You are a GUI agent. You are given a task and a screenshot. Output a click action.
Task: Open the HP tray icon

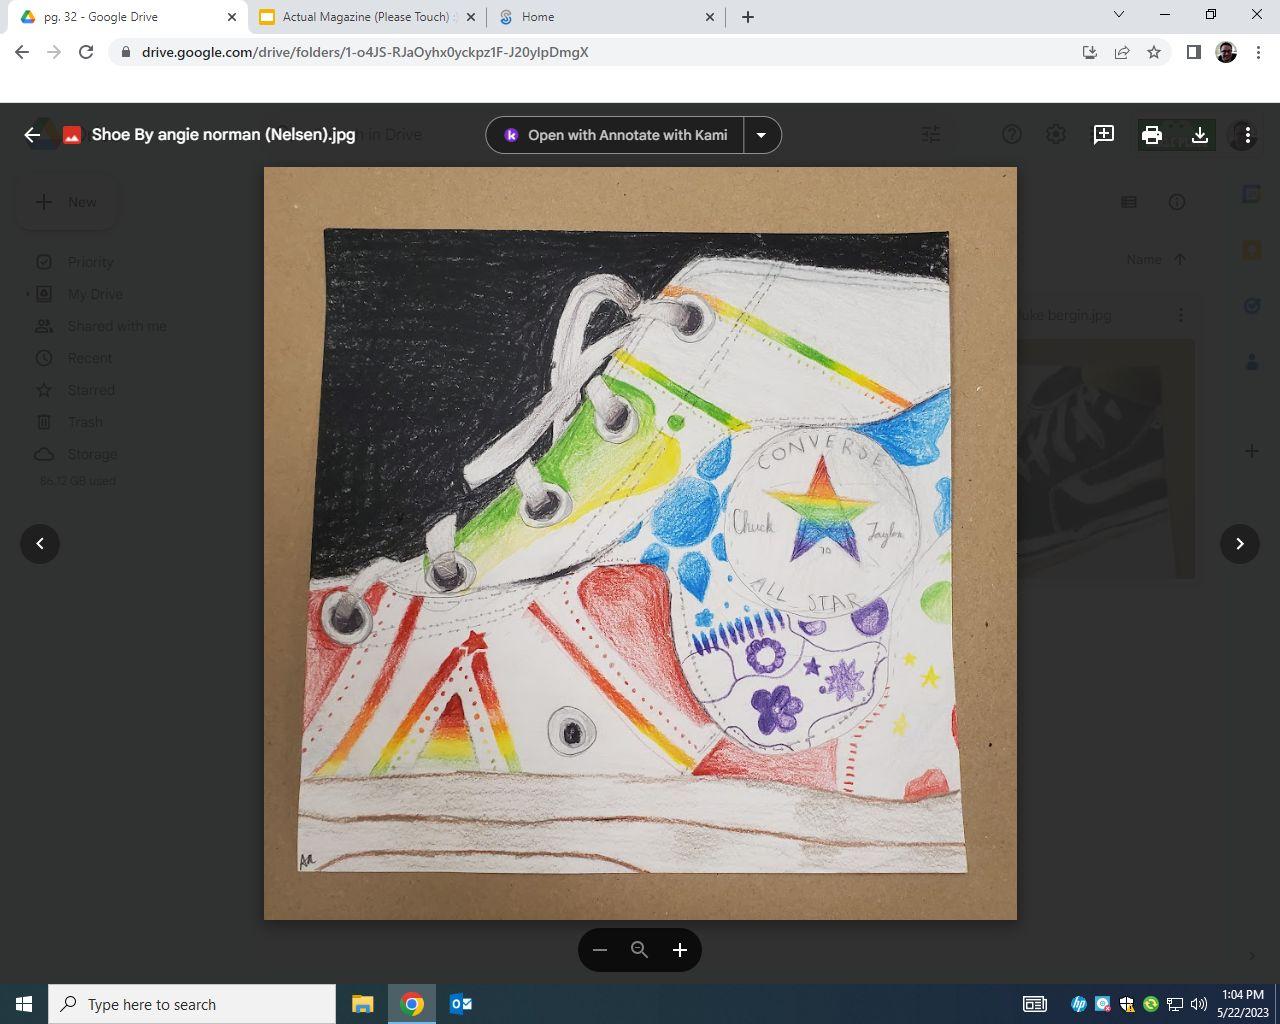tap(1079, 1004)
